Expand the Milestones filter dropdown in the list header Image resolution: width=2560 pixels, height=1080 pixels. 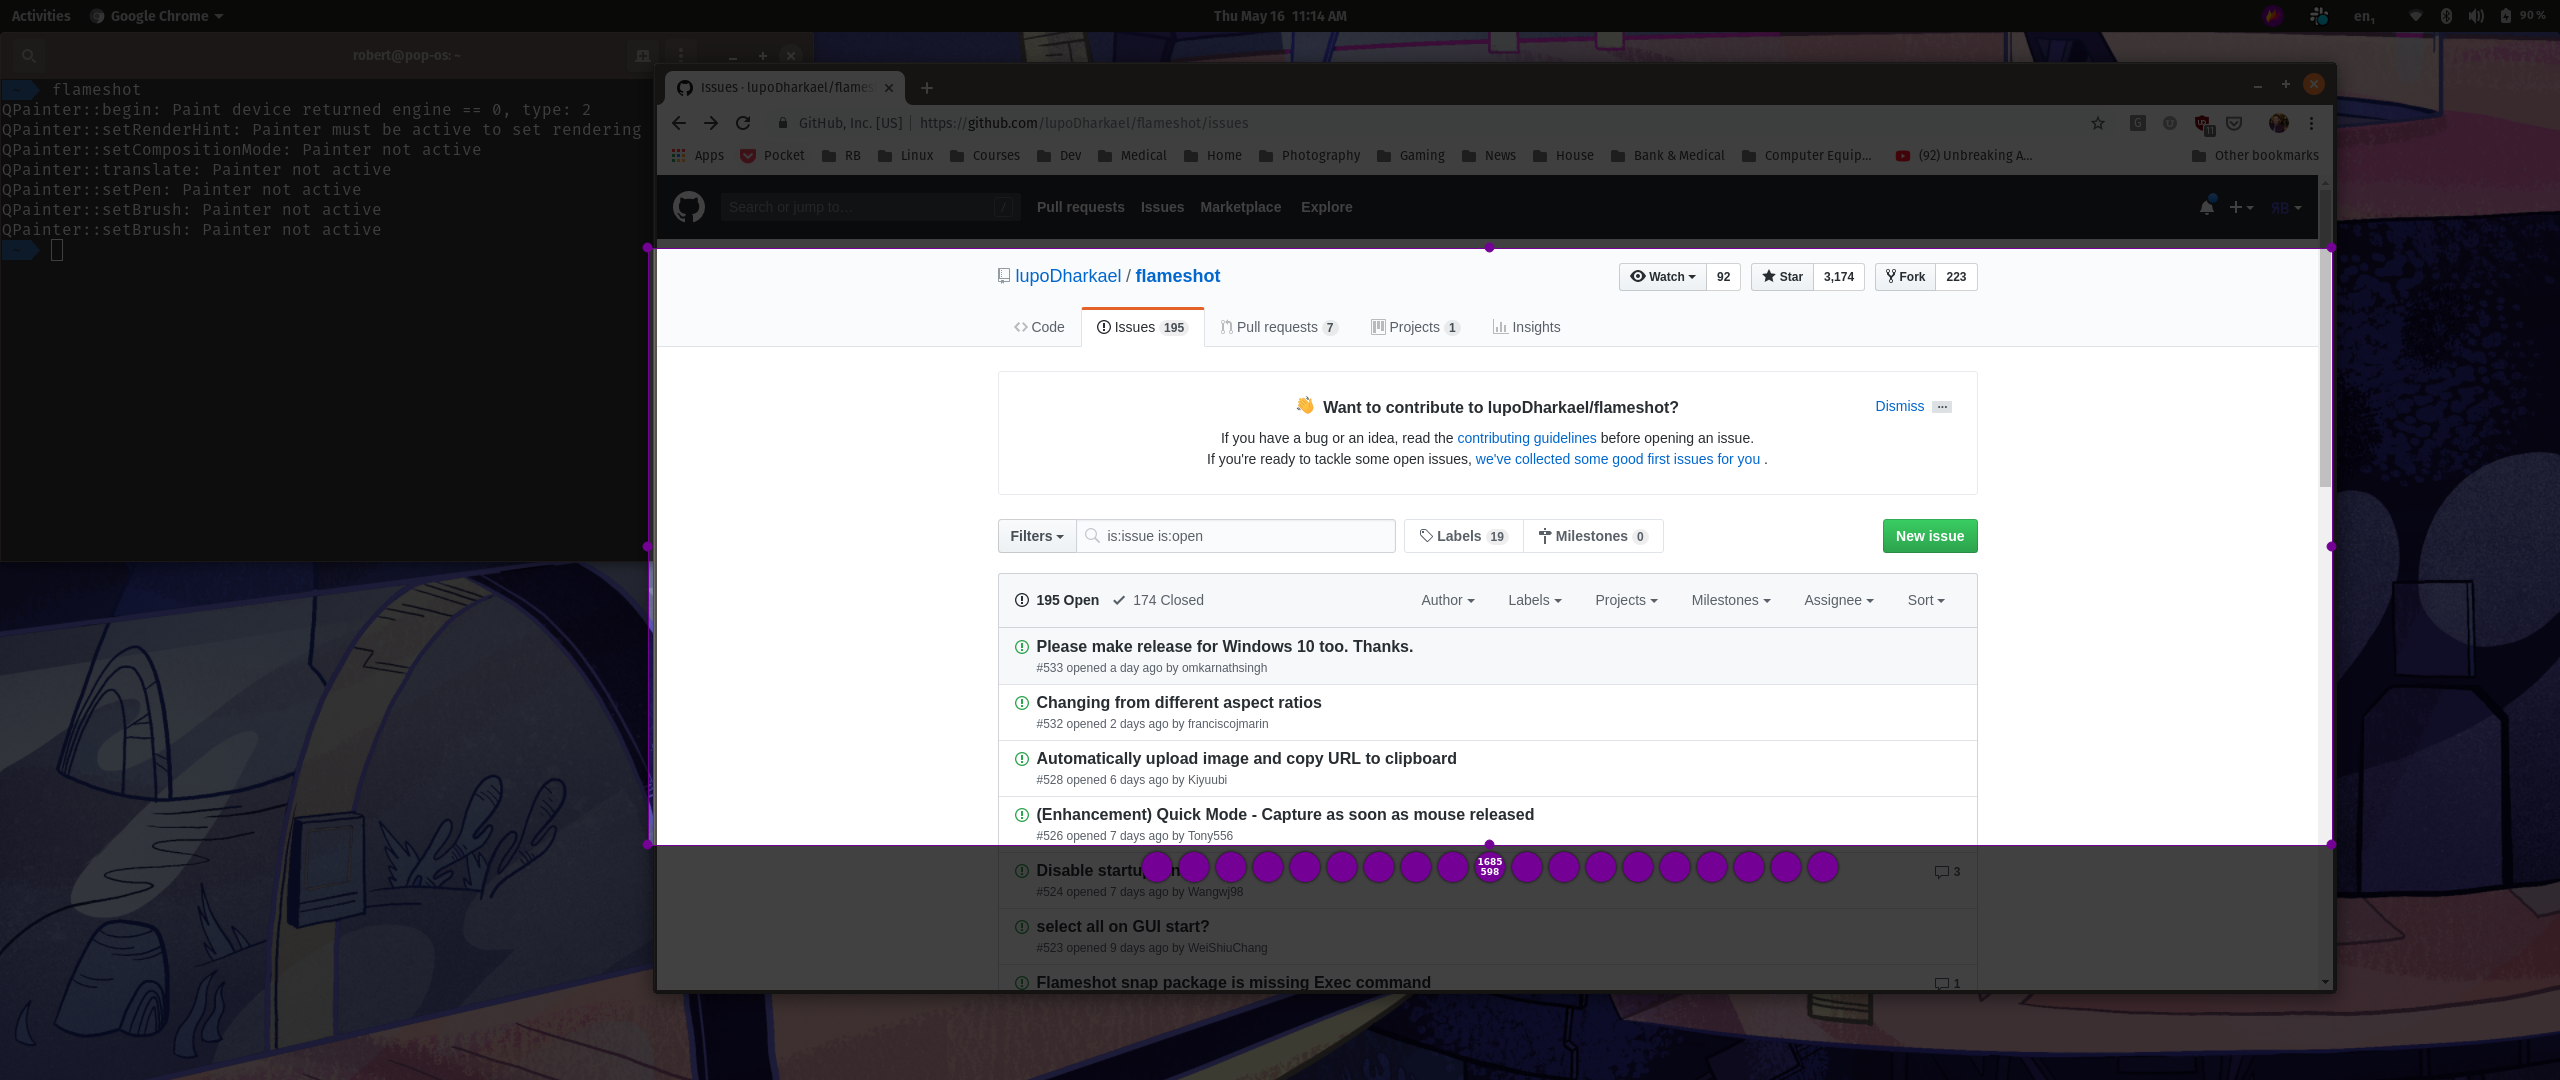[x=1731, y=600]
